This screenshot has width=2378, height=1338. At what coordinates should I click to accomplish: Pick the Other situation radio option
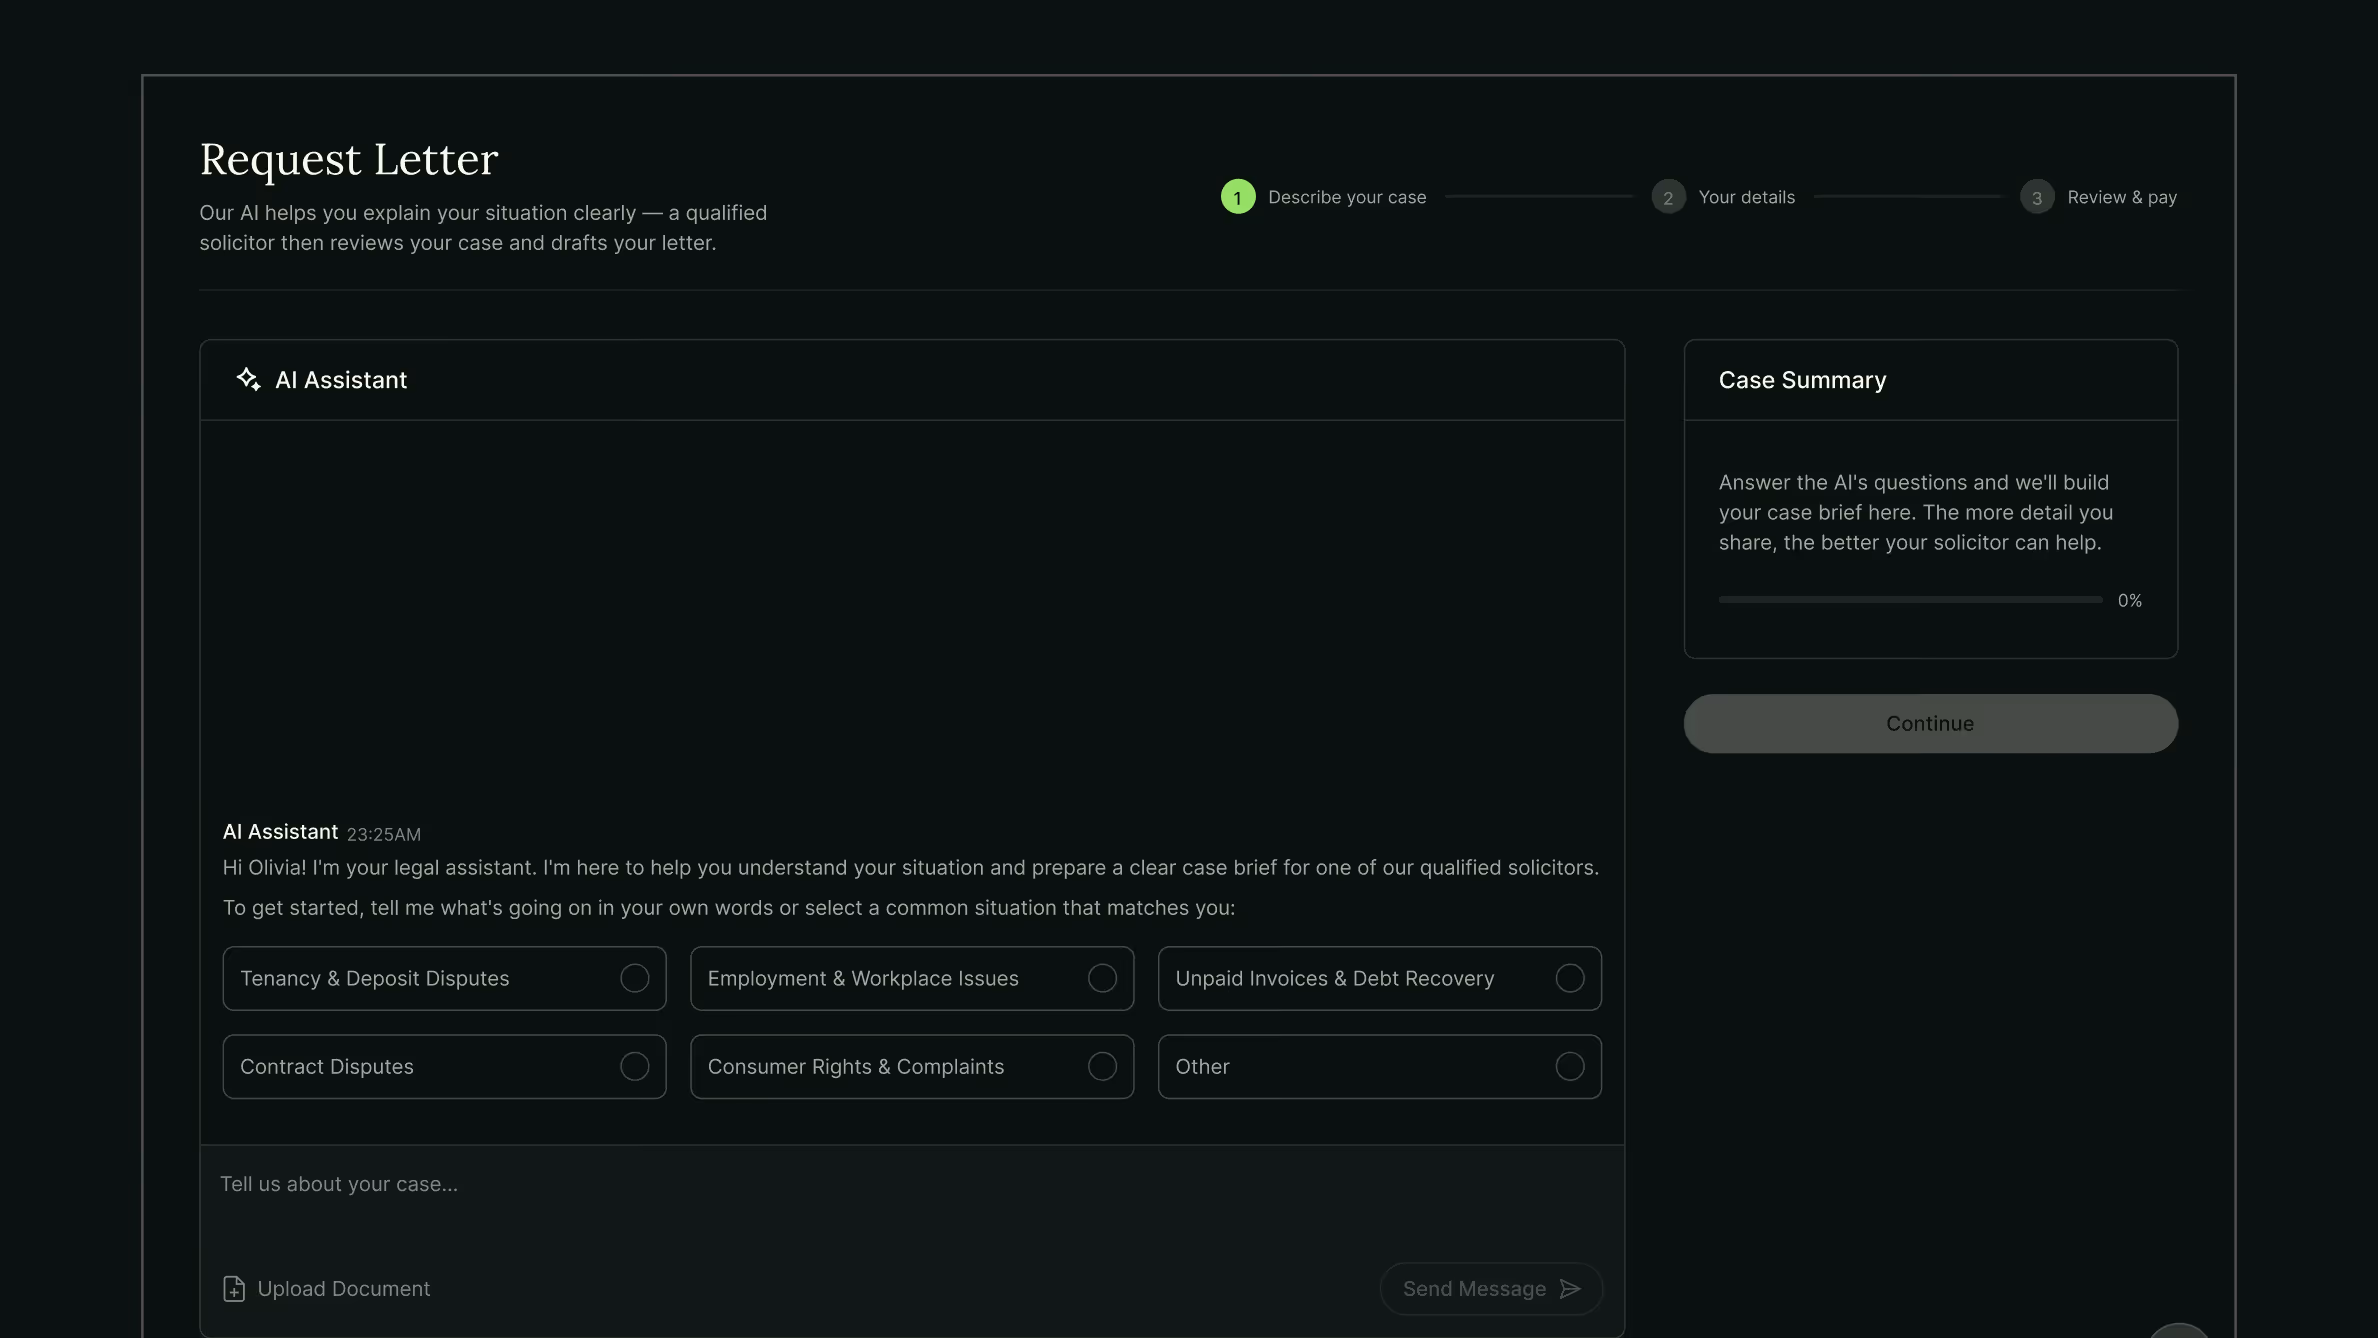[x=1569, y=1067]
